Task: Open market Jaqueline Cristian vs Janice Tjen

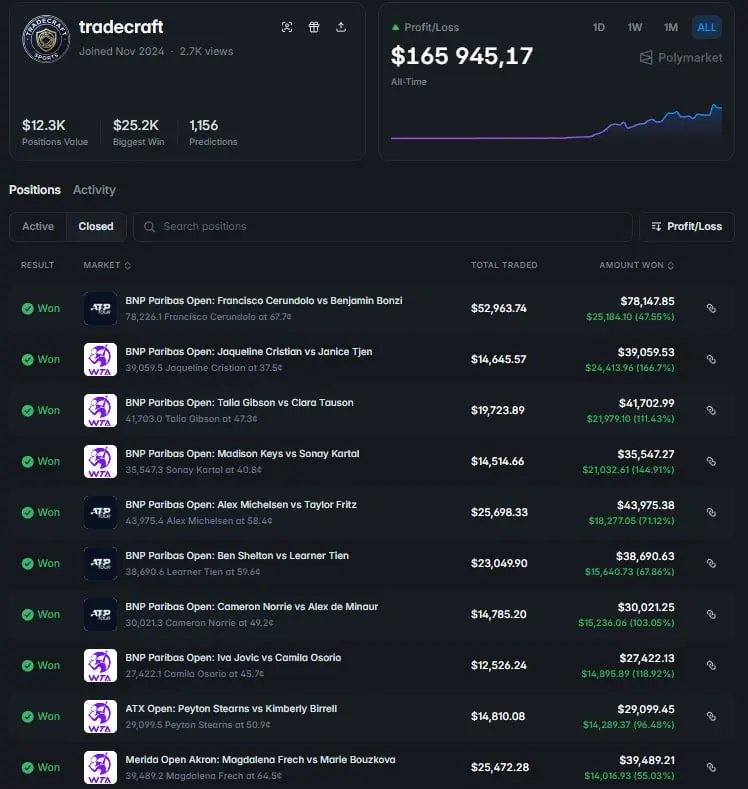Action: click(248, 352)
